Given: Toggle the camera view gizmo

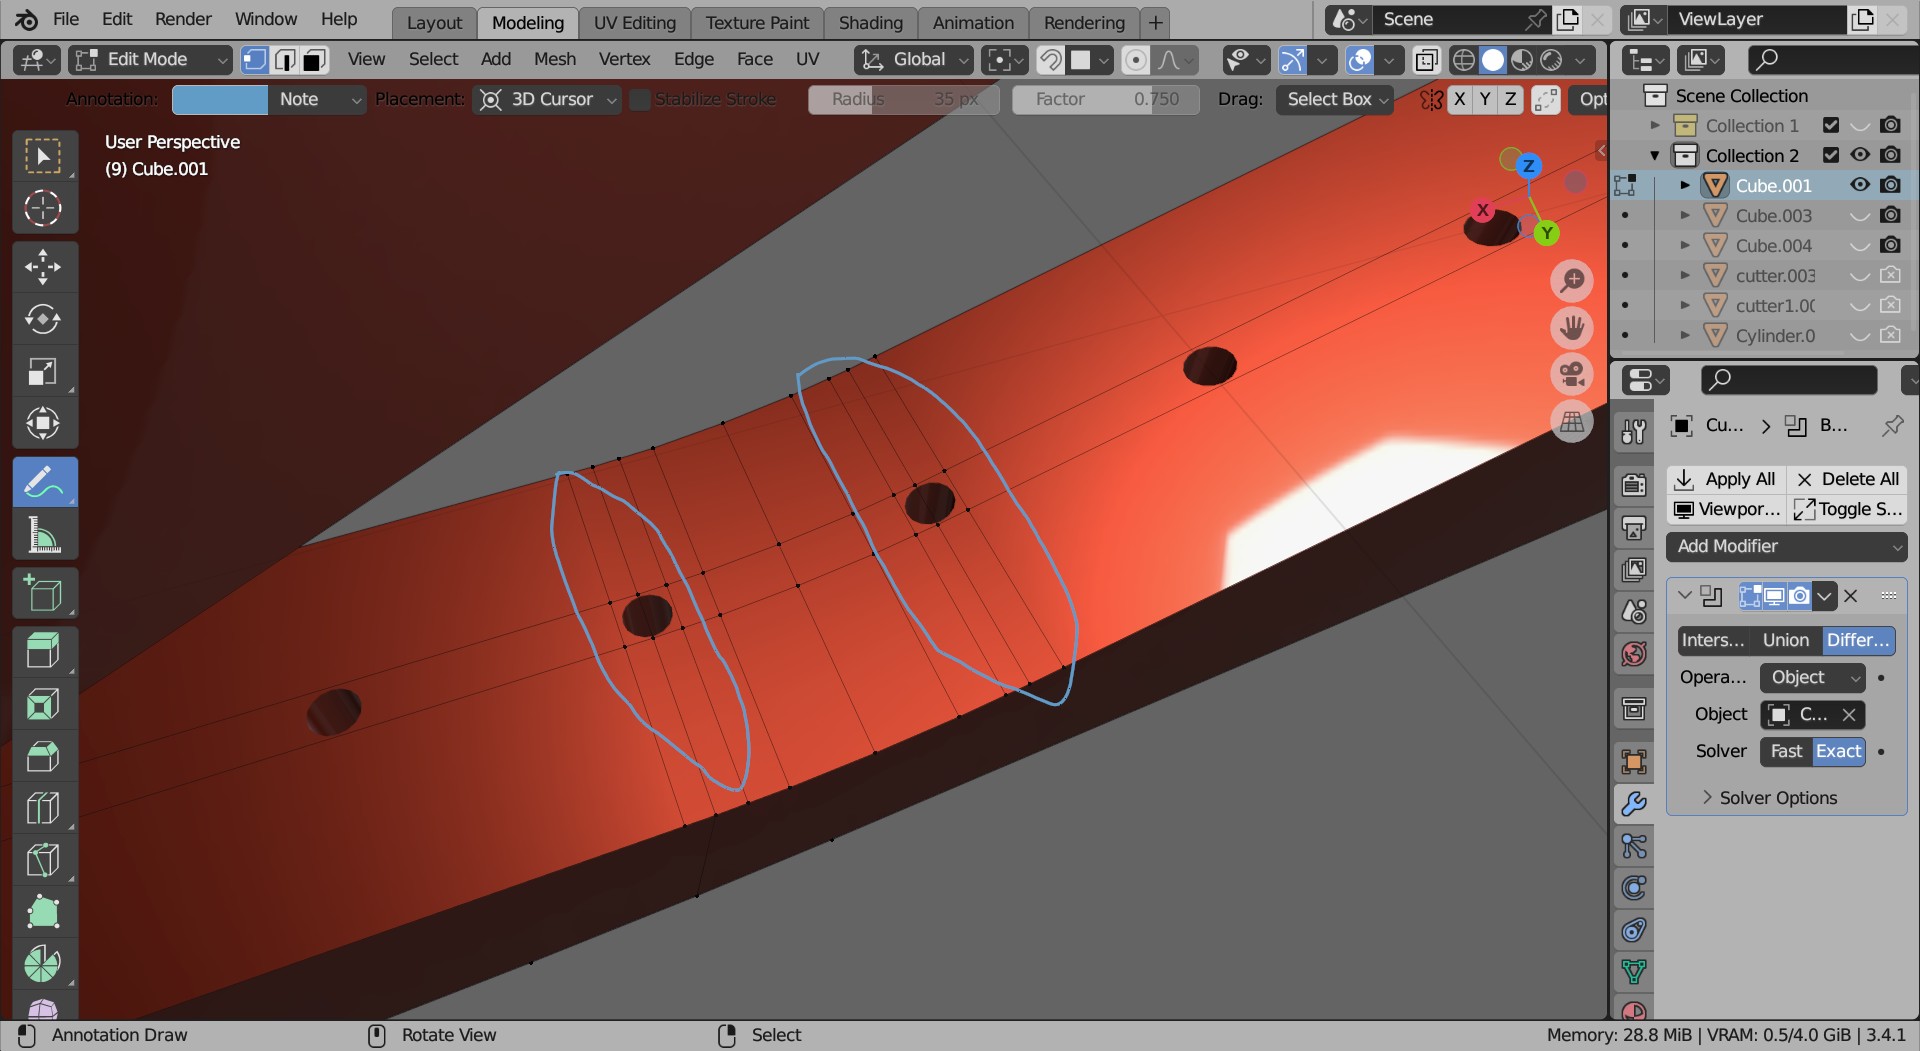Looking at the screenshot, I should (1572, 375).
